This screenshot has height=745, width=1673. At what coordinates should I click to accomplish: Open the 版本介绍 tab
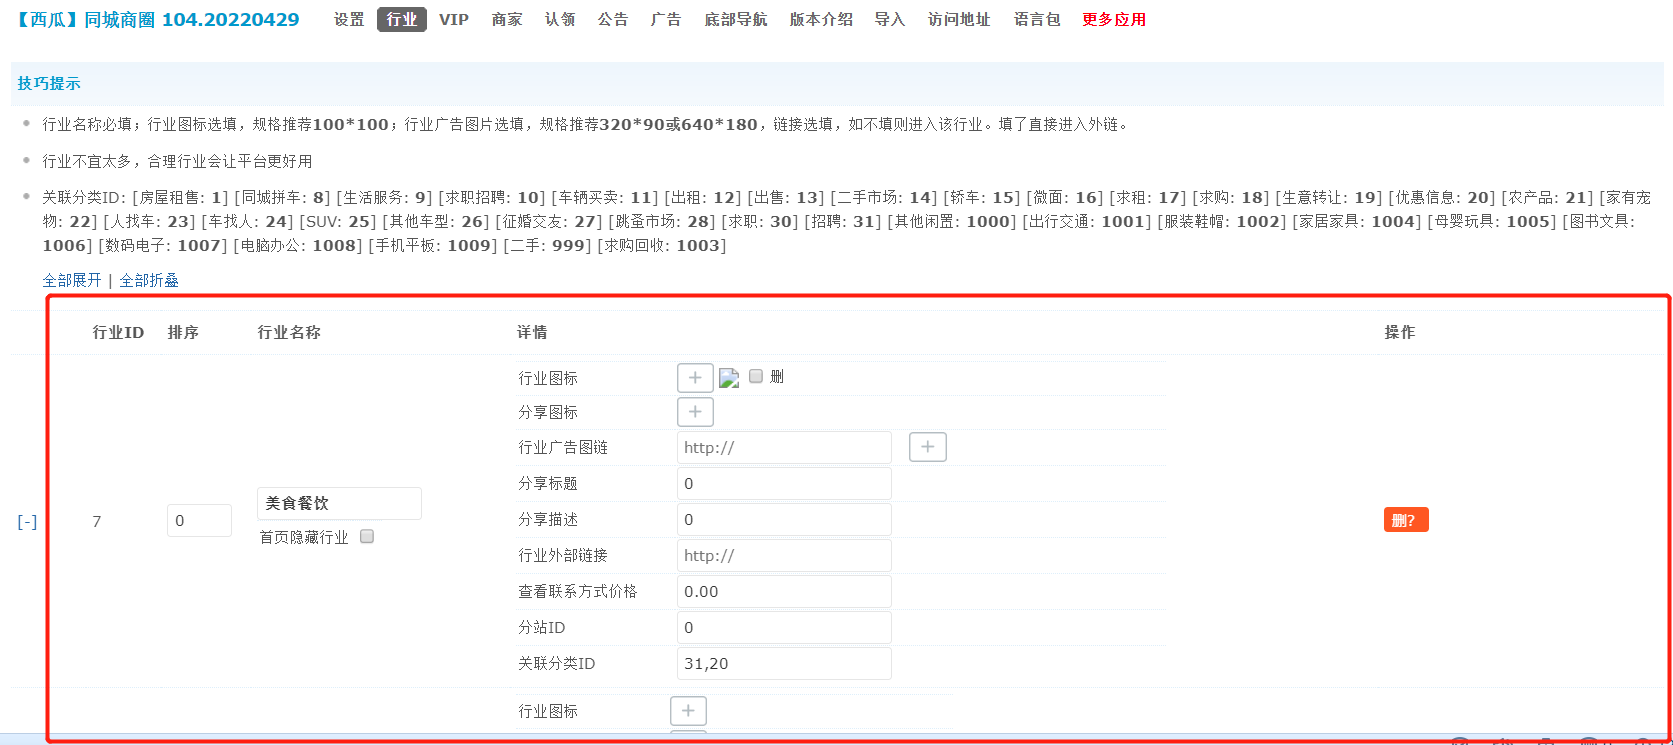click(x=821, y=19)
